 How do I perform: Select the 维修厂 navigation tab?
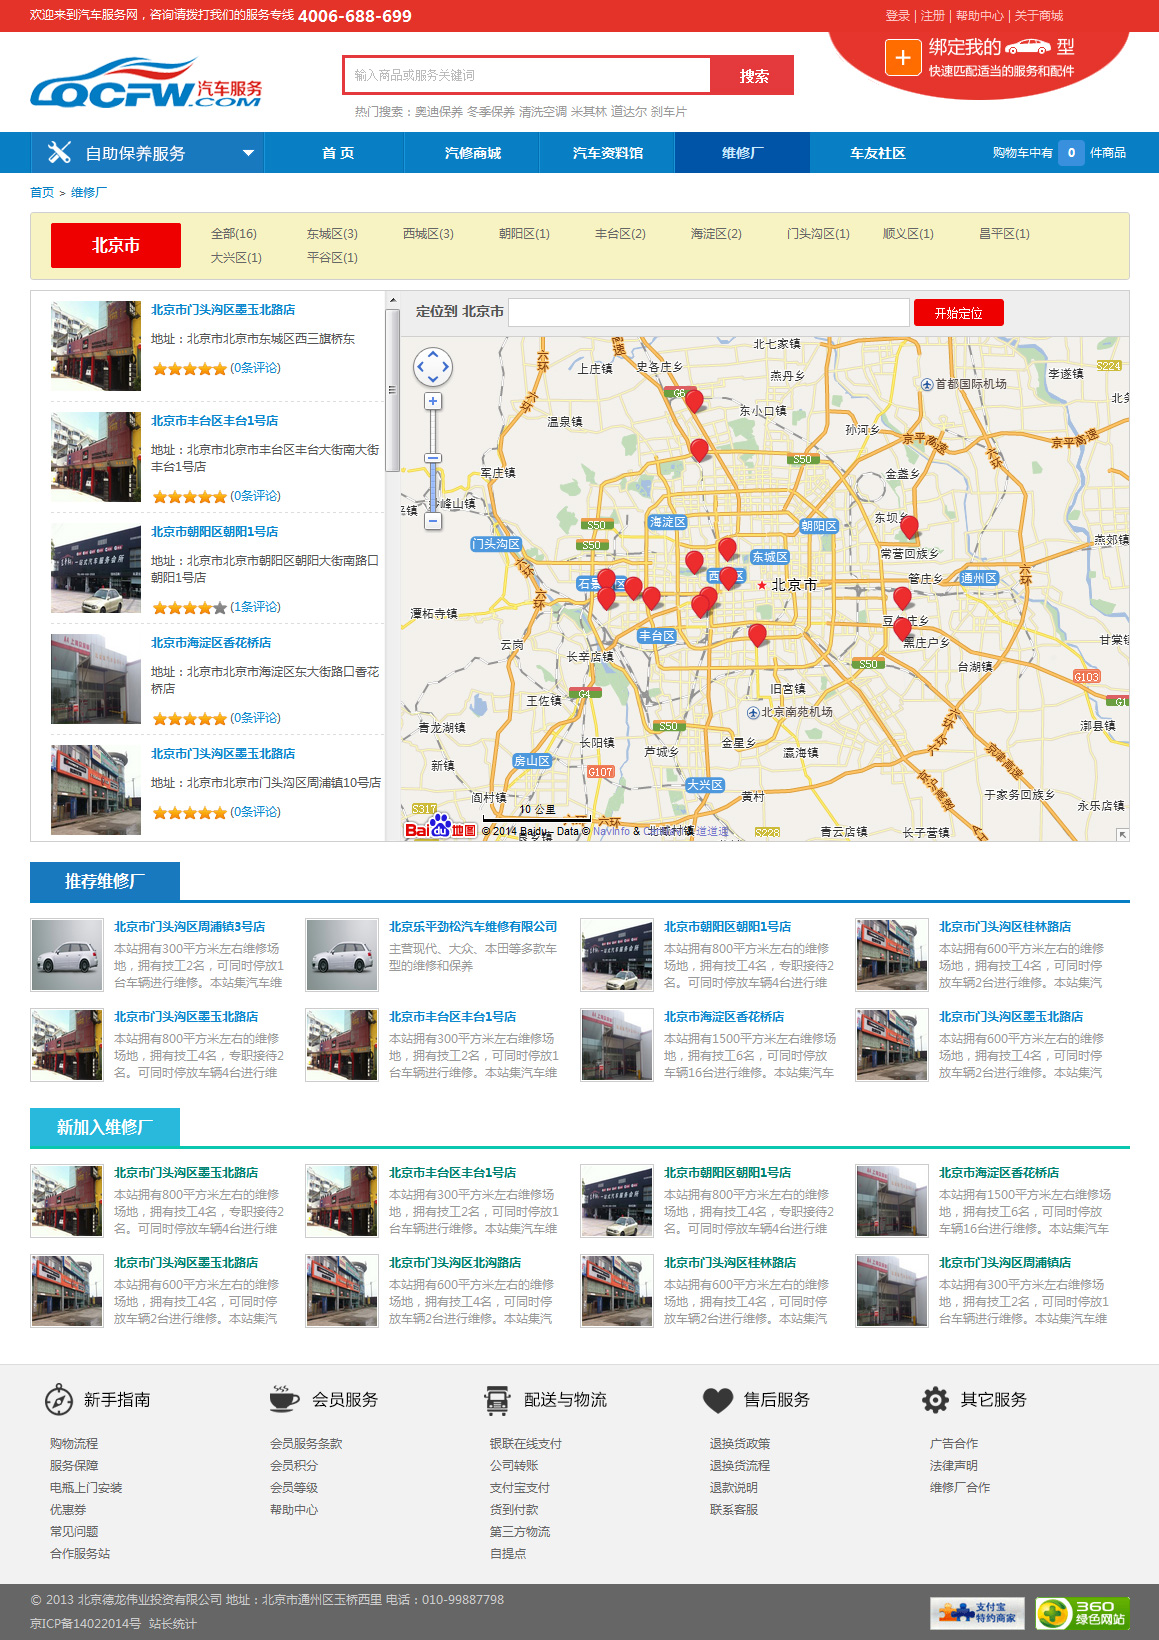[743, 153]
